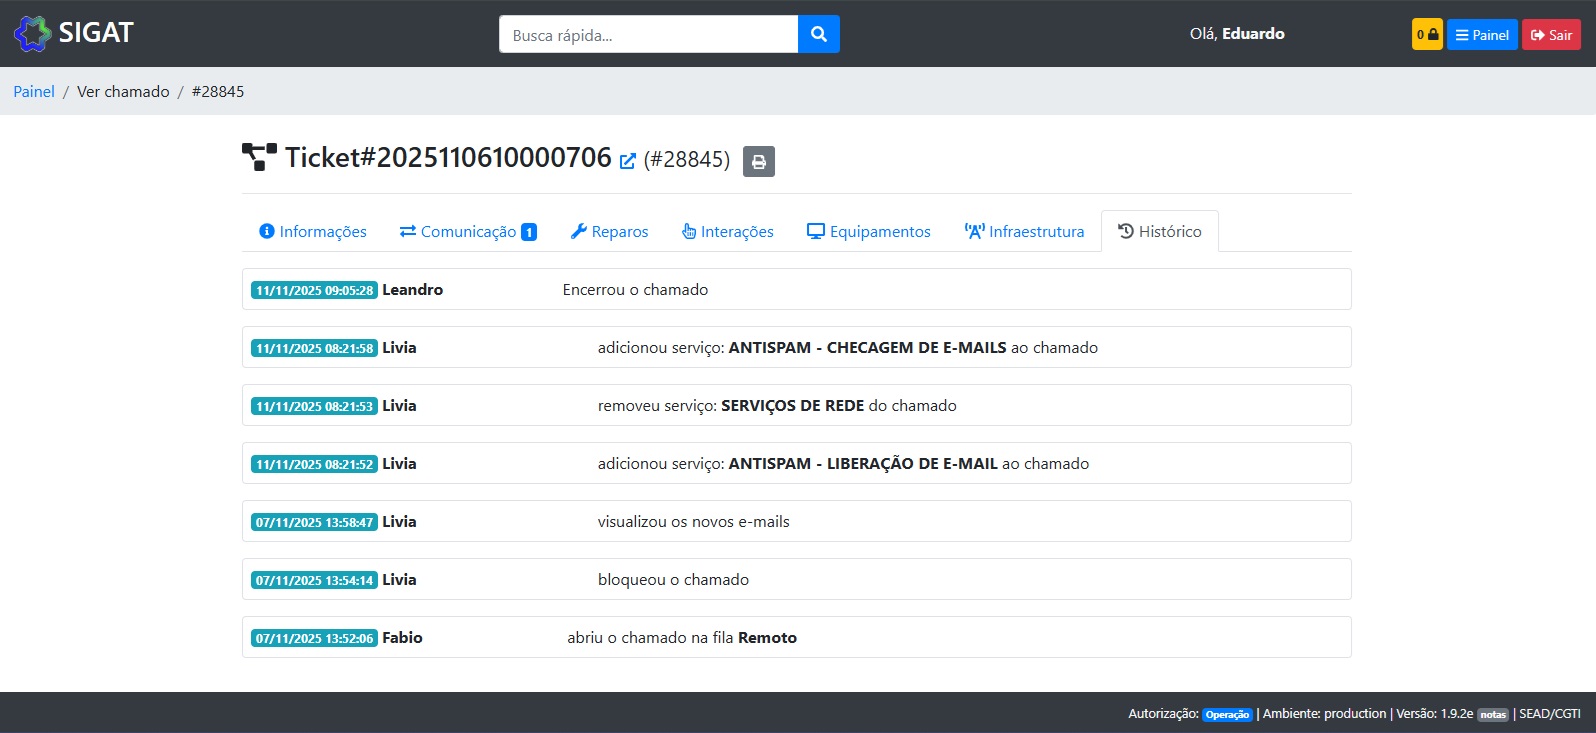Switch to the Reparos tab
This screenshot has height=733, width=1596.
click(x=609, y=232)
